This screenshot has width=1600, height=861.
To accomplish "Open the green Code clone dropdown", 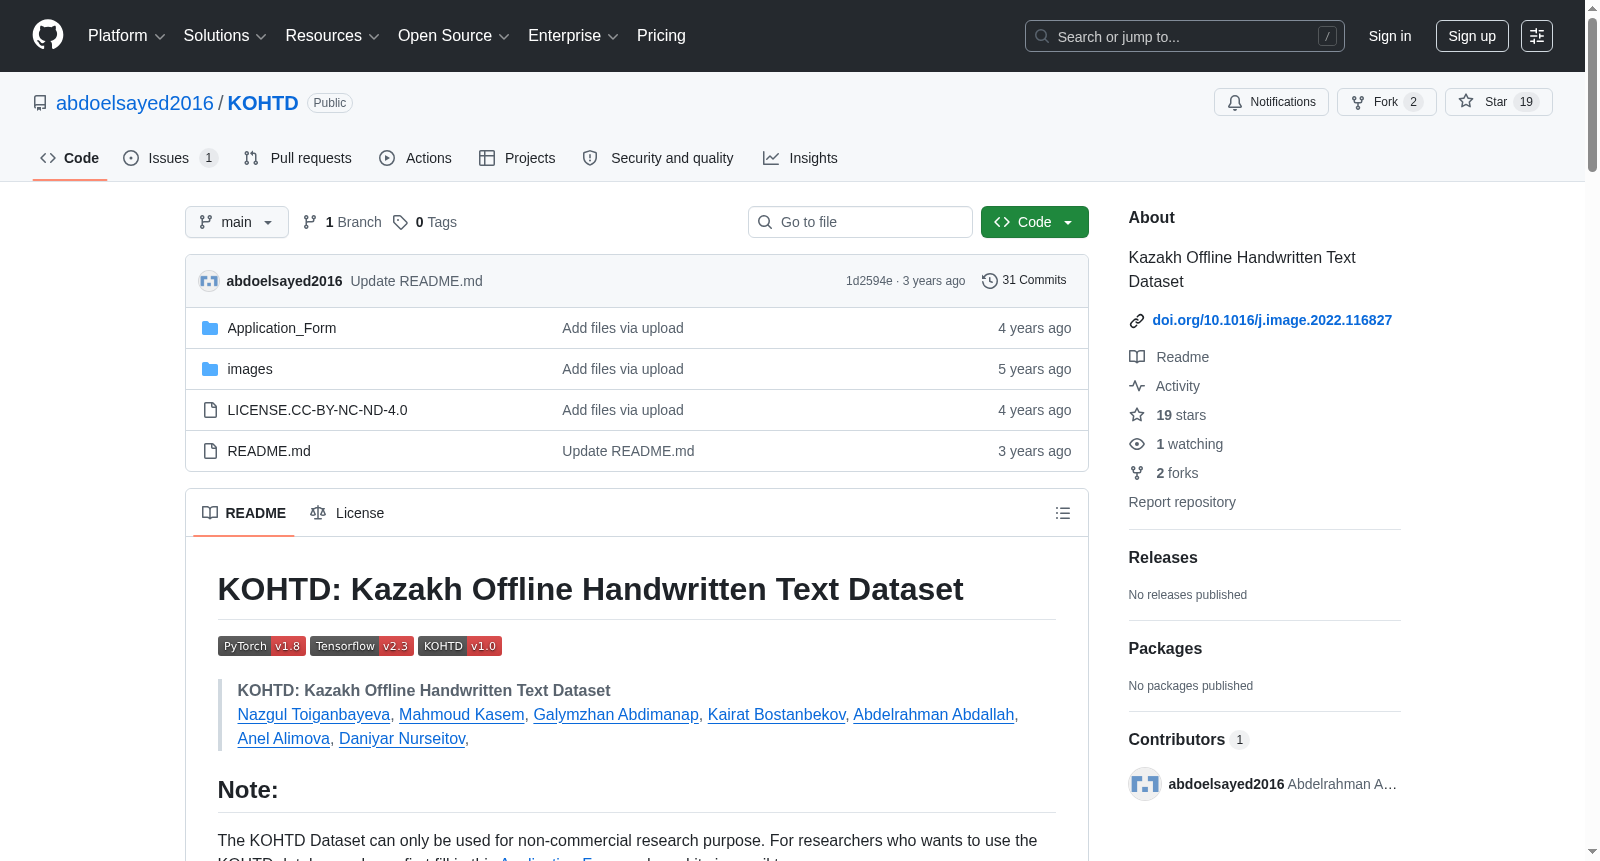I will [1035, 222].
